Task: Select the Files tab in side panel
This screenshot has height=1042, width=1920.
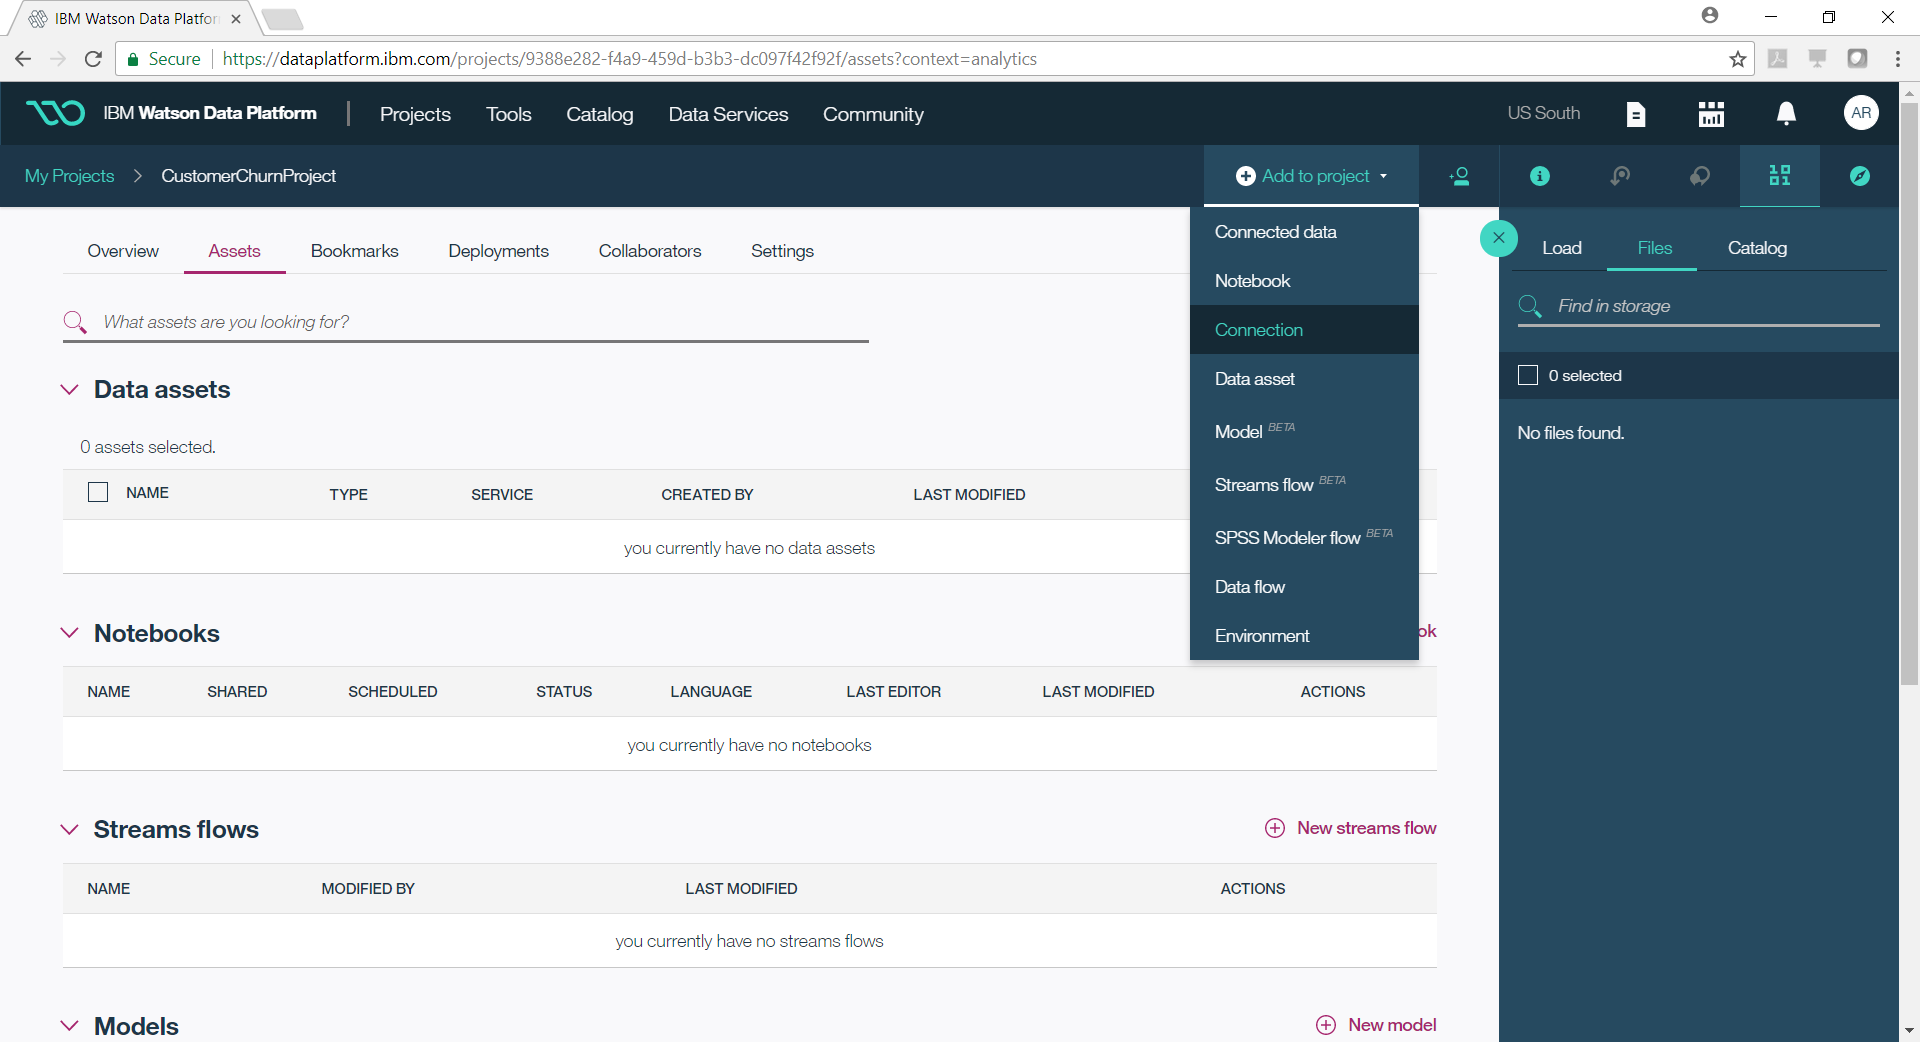Action: click(x=1654, y=248)
